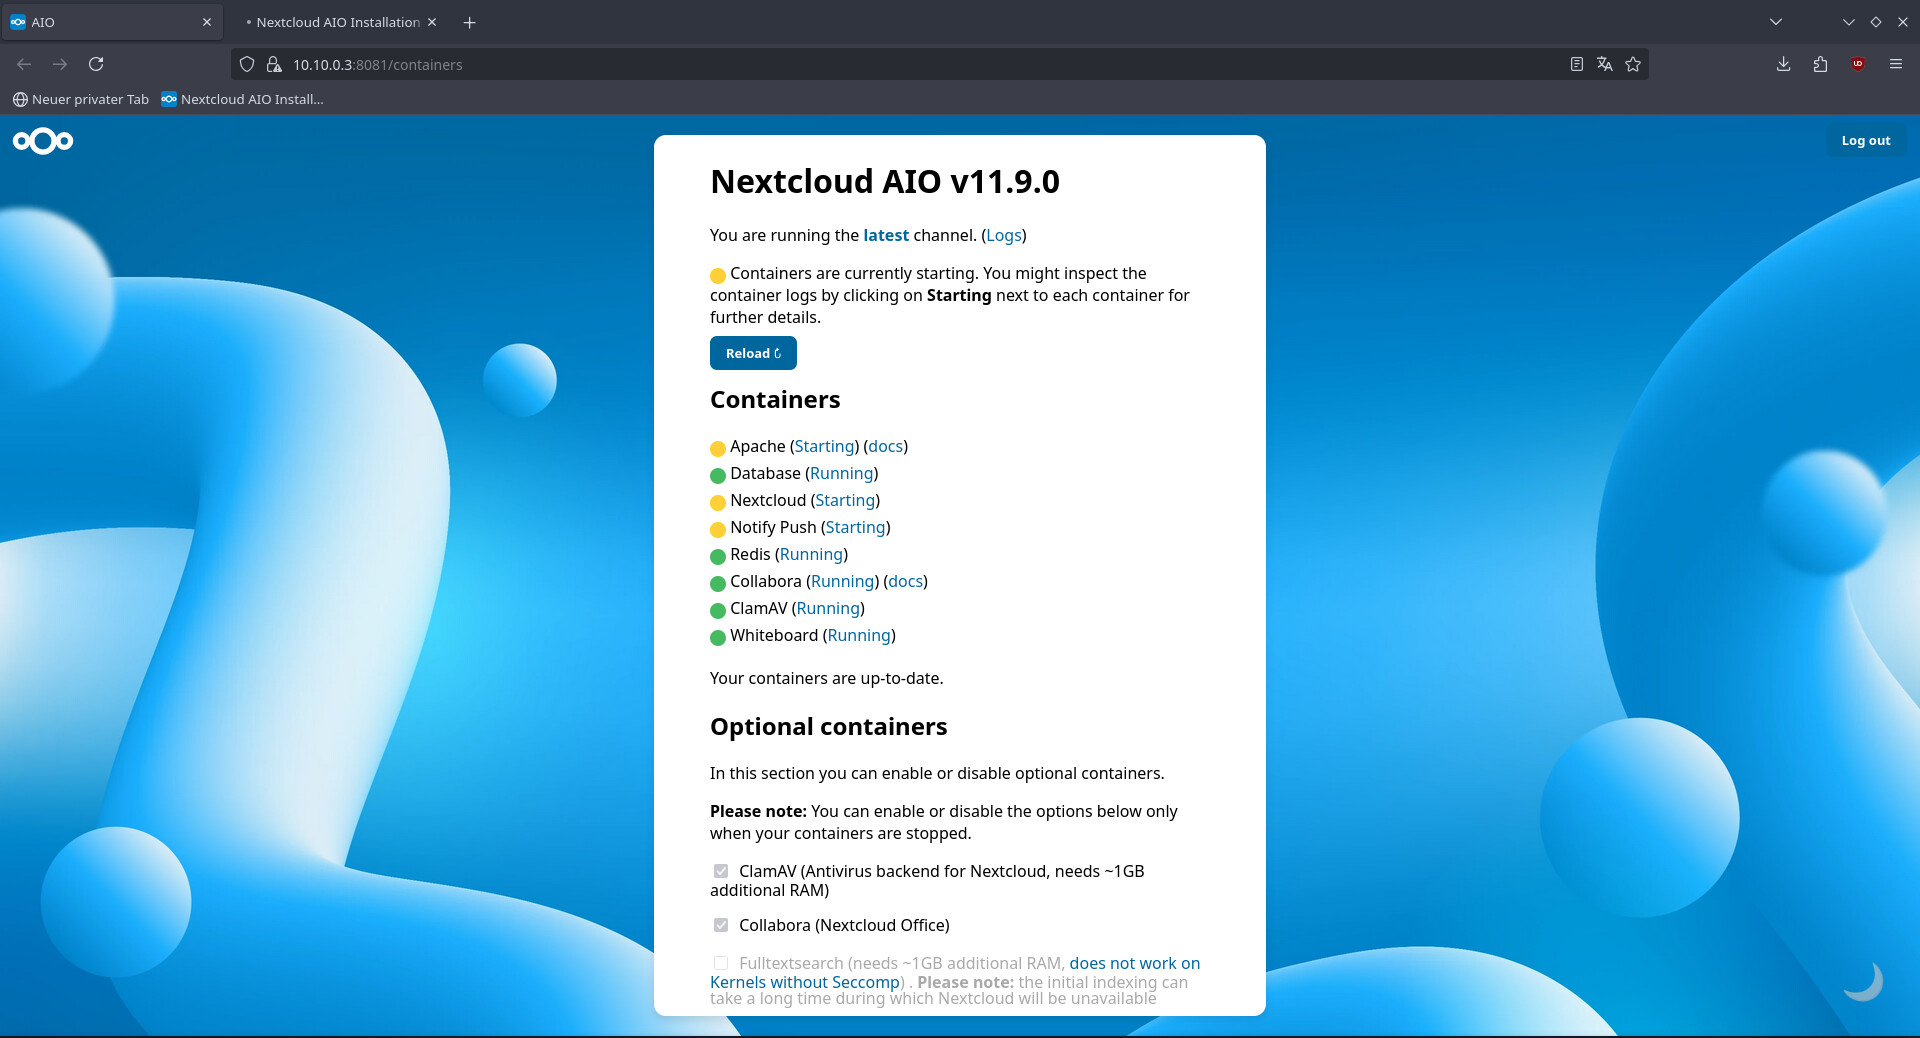Toggle the ClamAV antivirus checkbox

coord(721,871)
